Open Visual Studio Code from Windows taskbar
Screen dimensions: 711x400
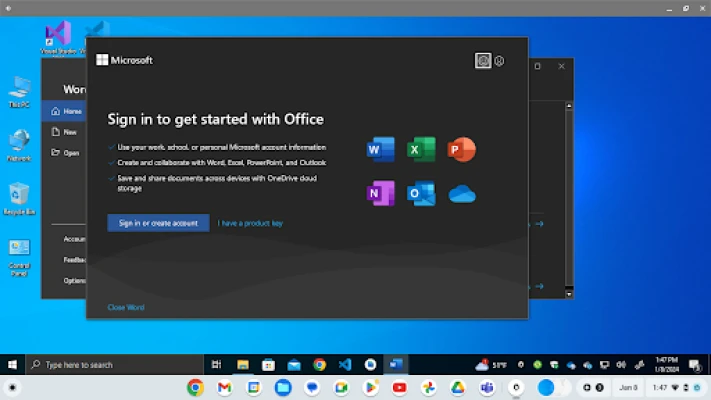click(345, 365)
